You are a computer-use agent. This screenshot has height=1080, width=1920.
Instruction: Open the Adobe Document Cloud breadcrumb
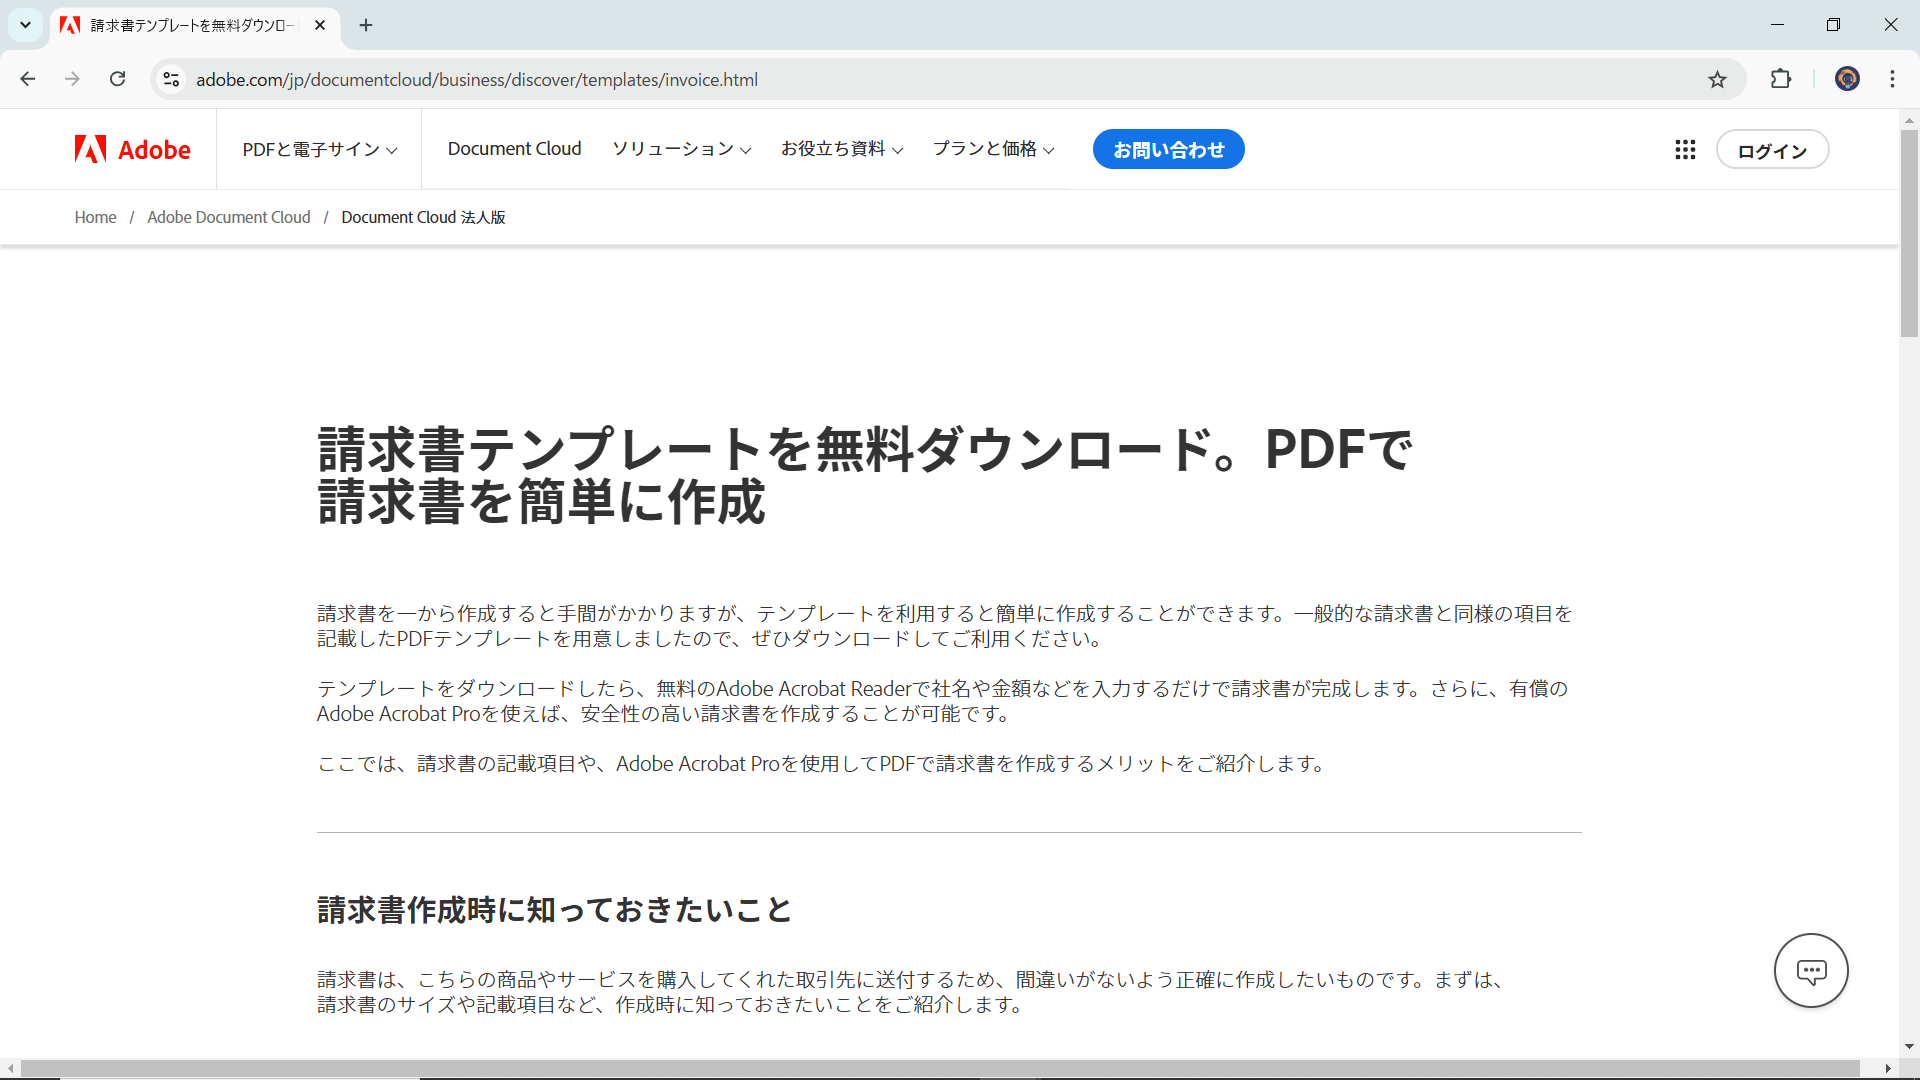pyautogui.click(x=229, y=217)
